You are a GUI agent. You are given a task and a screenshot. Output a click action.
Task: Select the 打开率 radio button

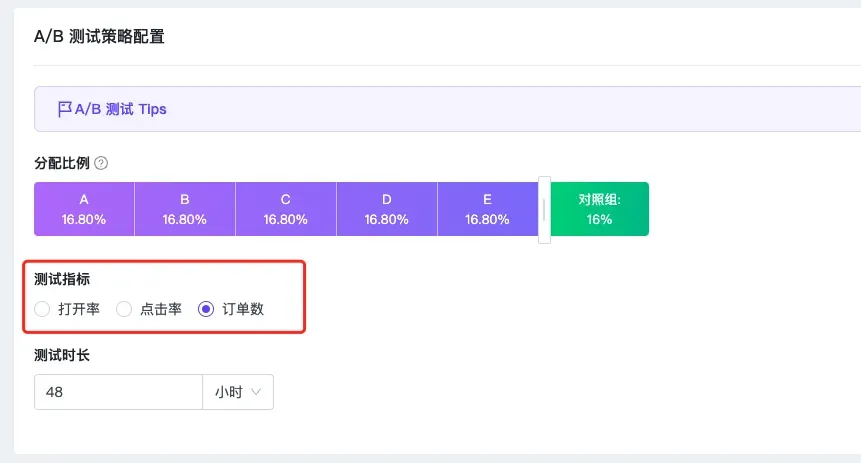click(42, 309)
